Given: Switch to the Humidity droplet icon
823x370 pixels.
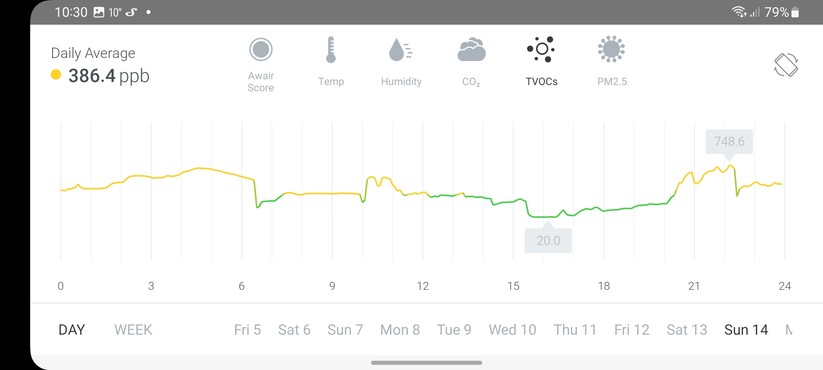Looking at the screenshot, I should click(400, 49).
